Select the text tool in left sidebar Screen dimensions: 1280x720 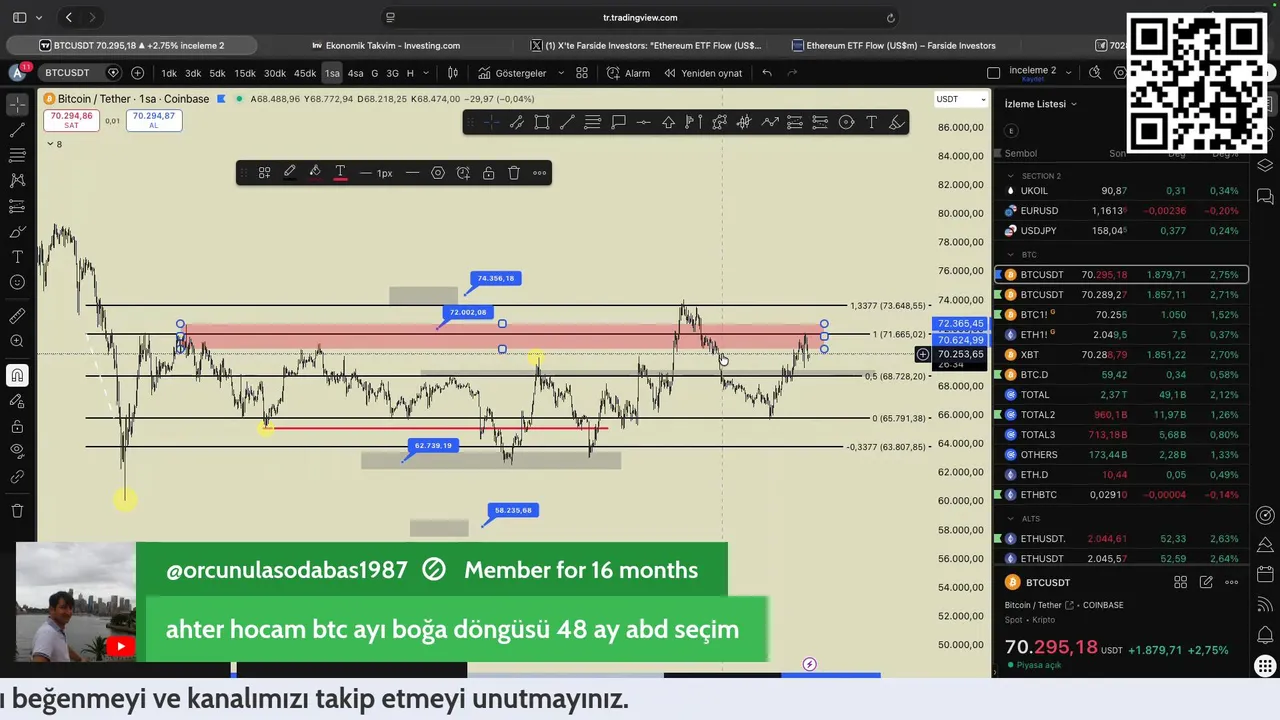17,257
